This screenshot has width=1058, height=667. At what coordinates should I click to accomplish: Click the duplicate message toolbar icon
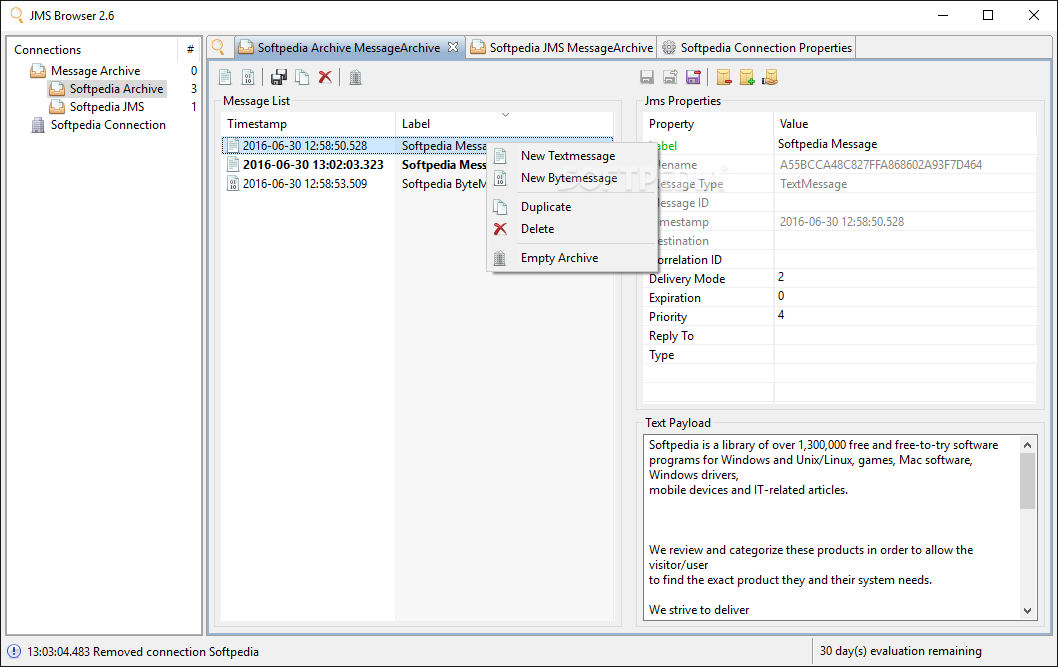coord(302,78)
